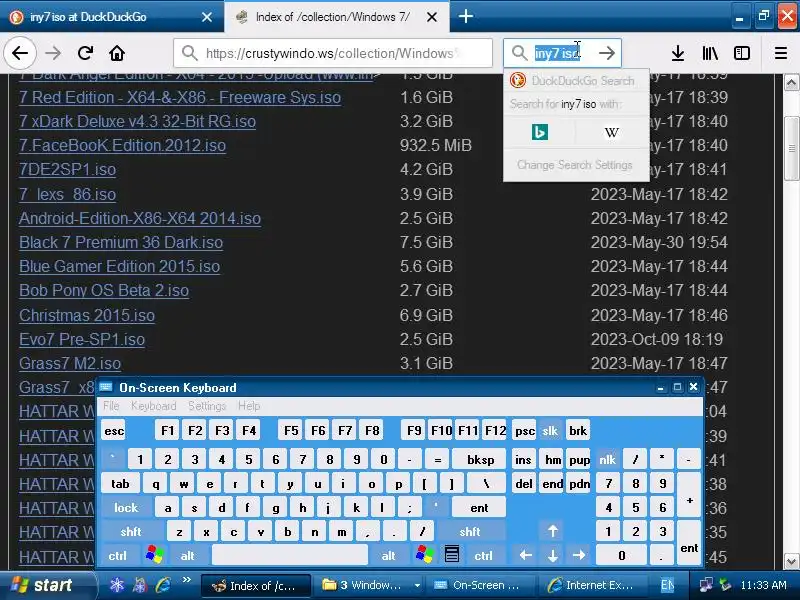
Task: Open the downloads arrow in toolbar
Action: coord(678,53)
